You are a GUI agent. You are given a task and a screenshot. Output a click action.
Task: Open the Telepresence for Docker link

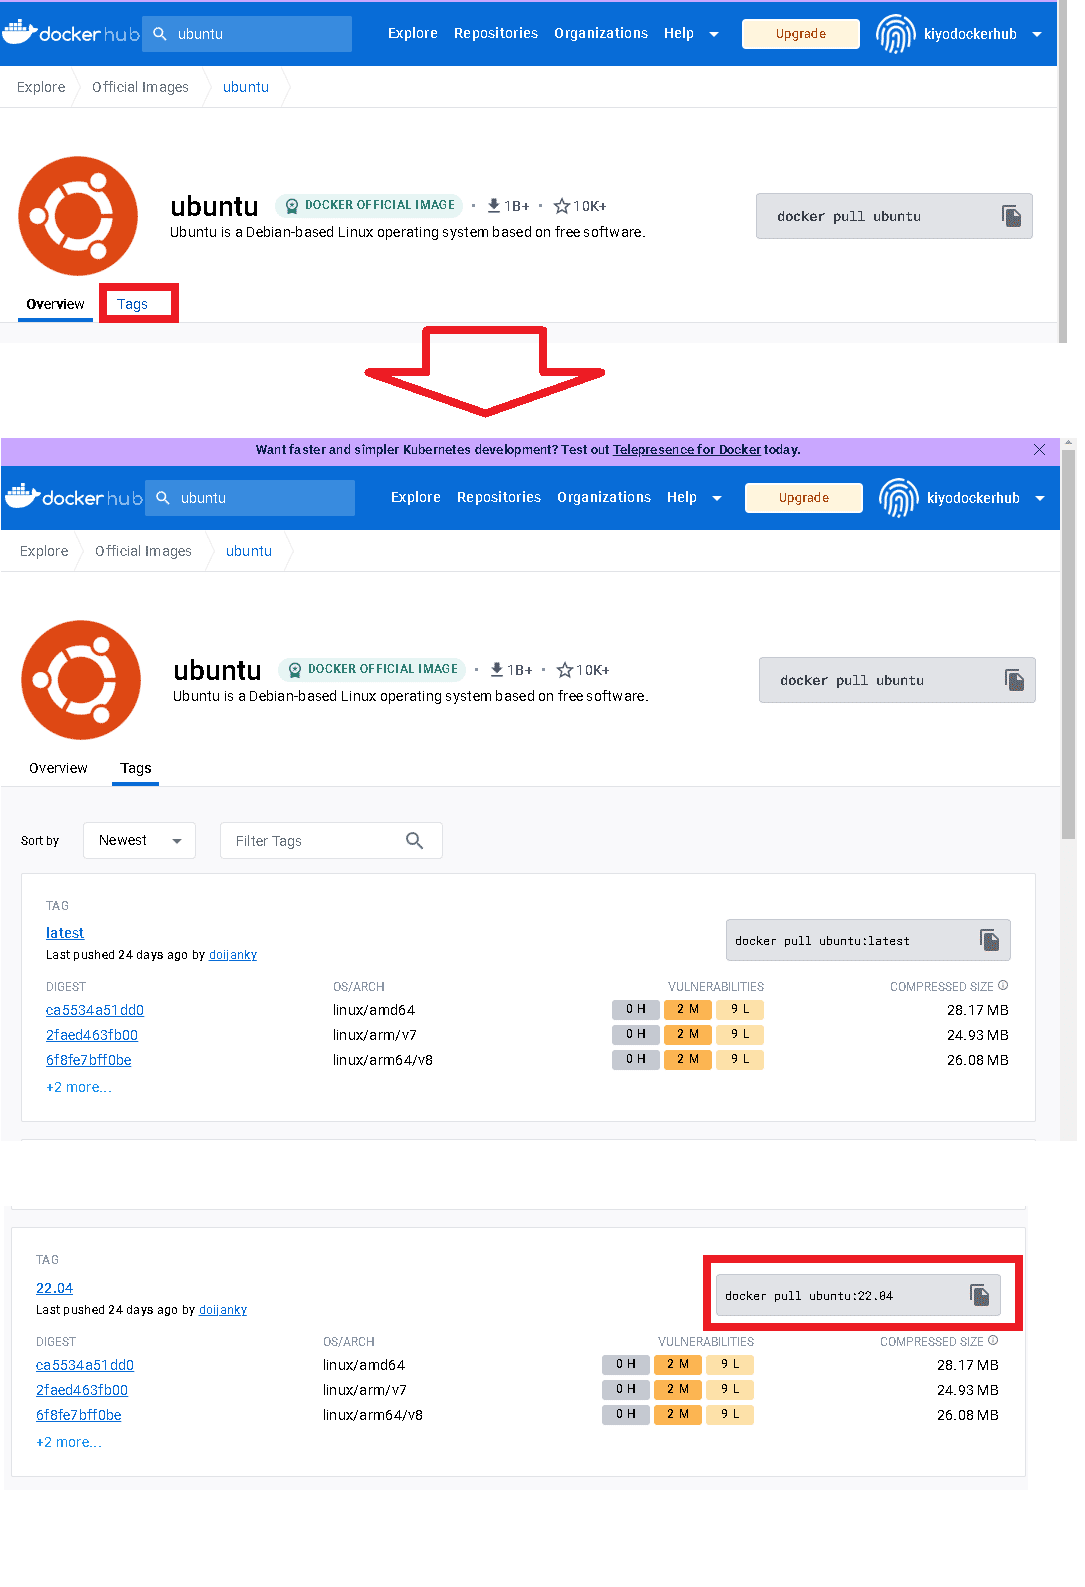click(x=686, y=450)
